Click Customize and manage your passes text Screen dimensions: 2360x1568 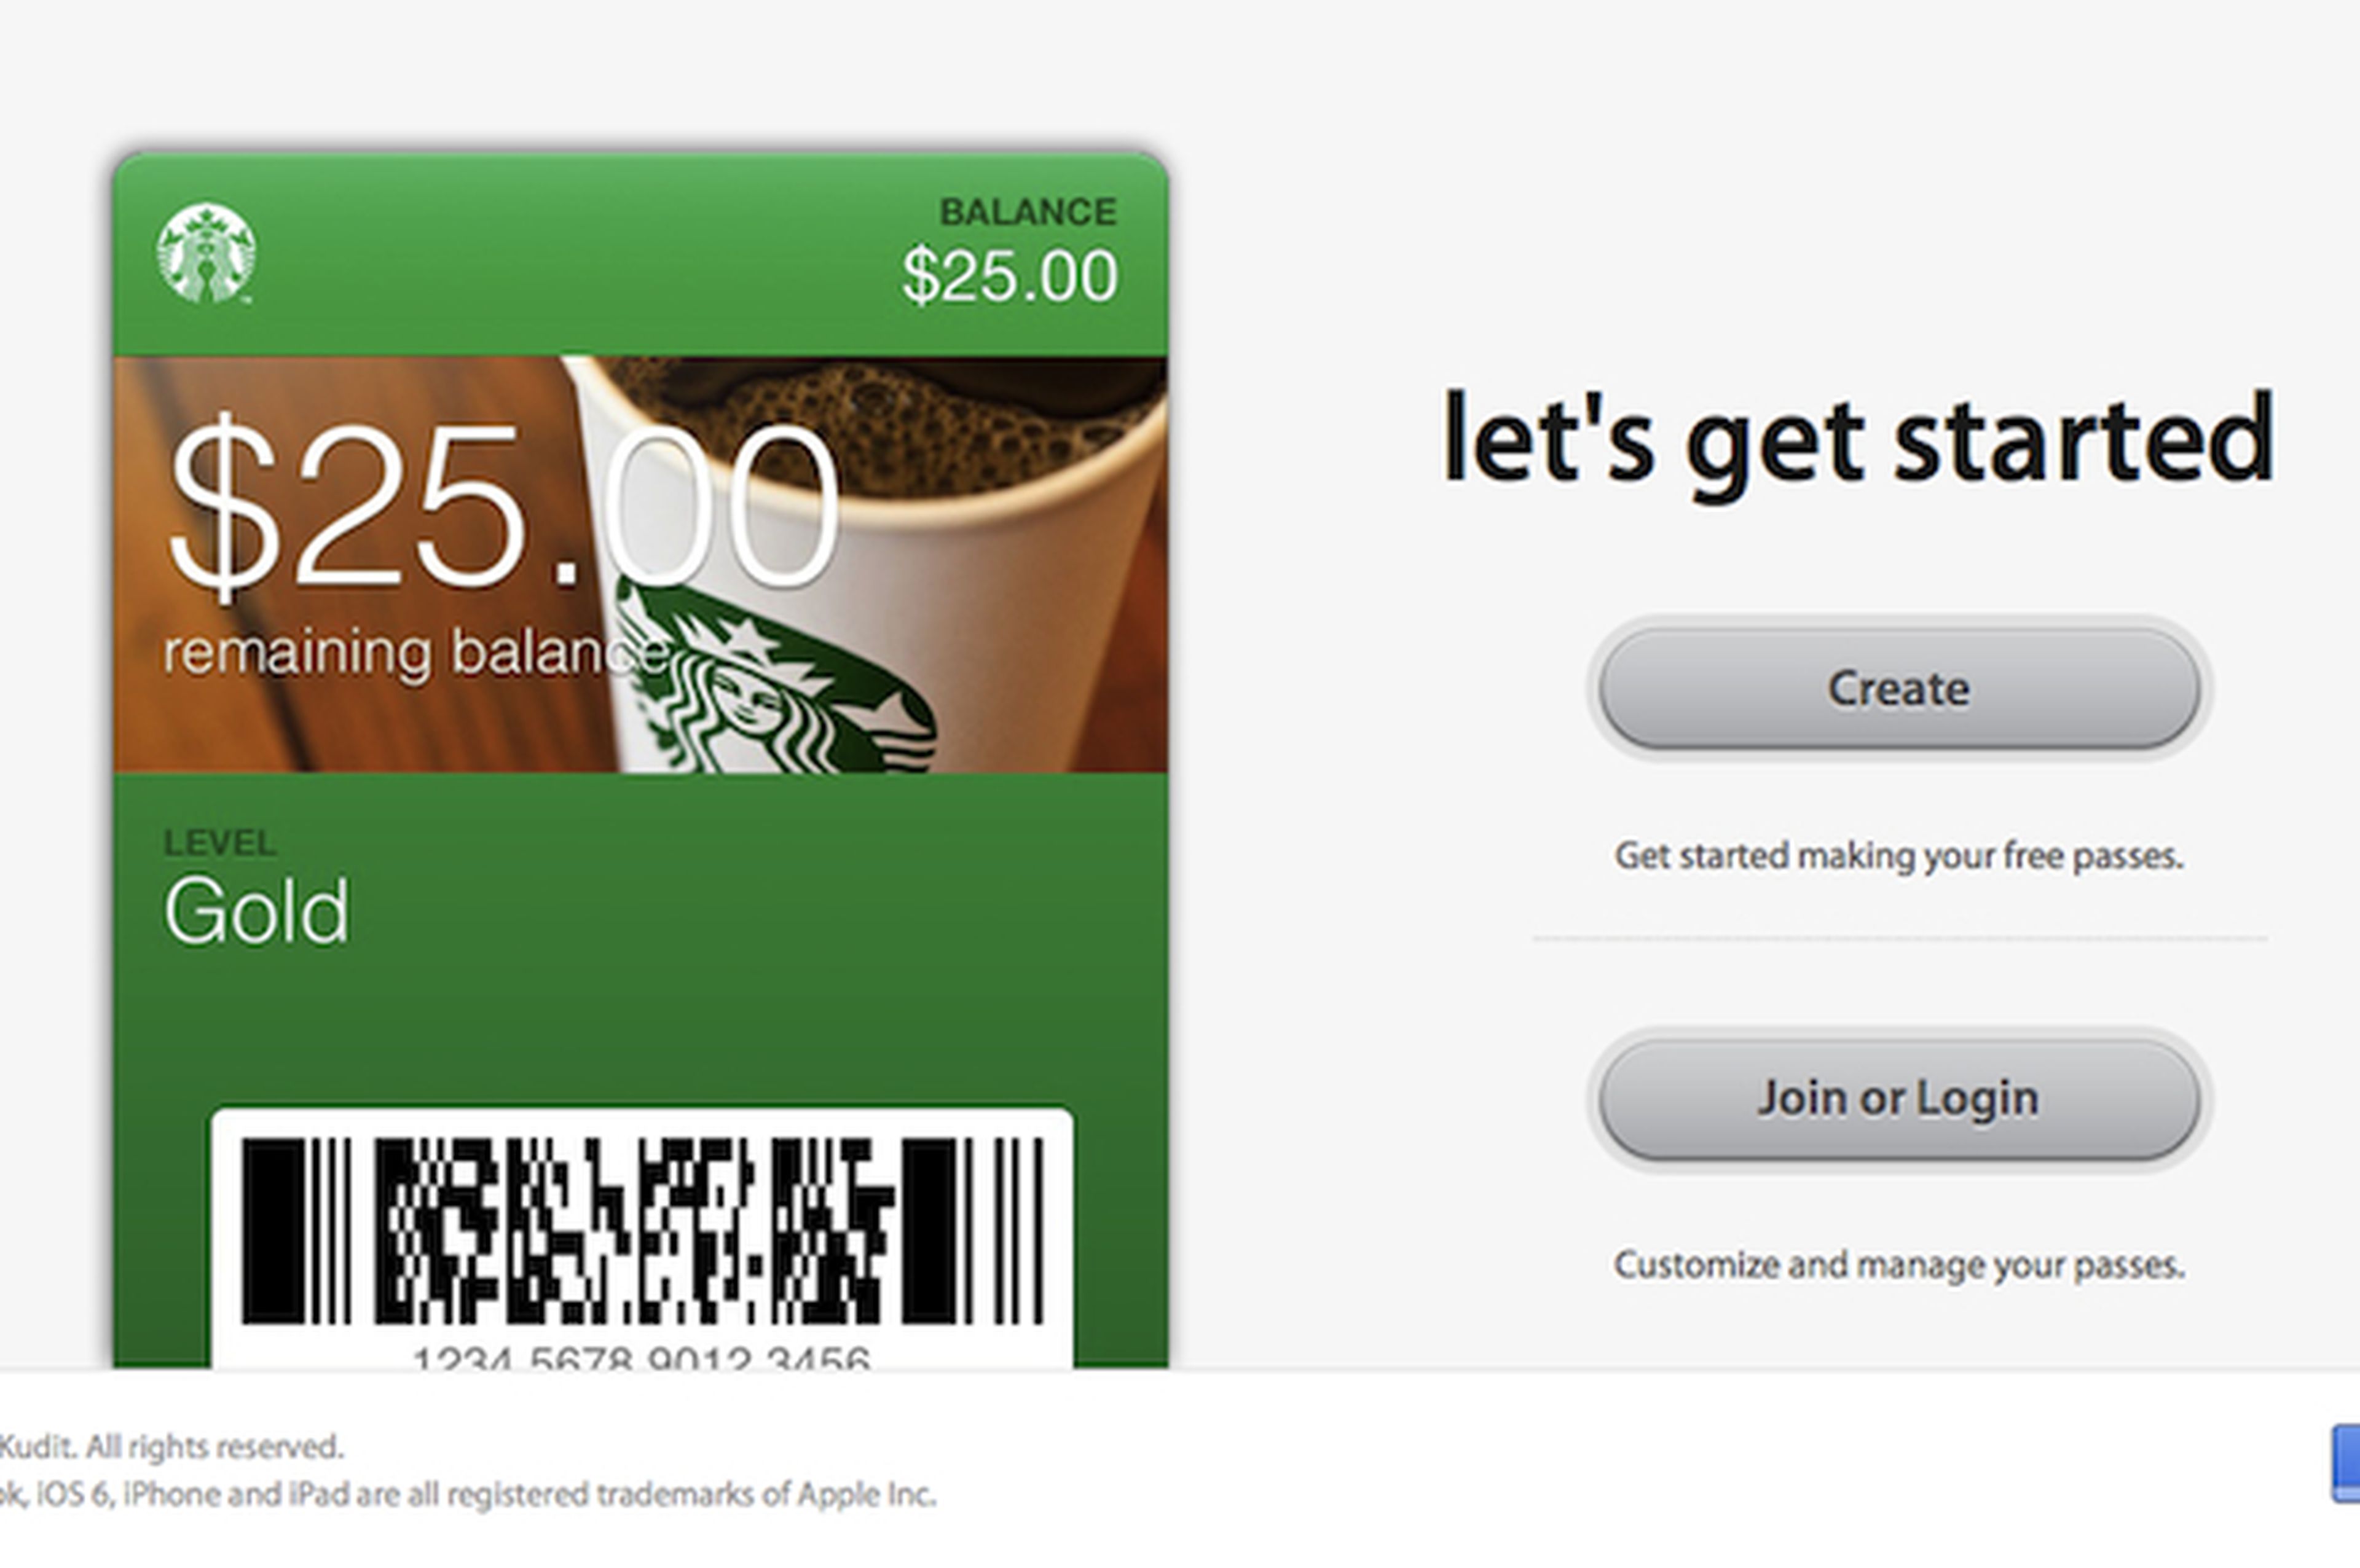click(1899, 1266)
